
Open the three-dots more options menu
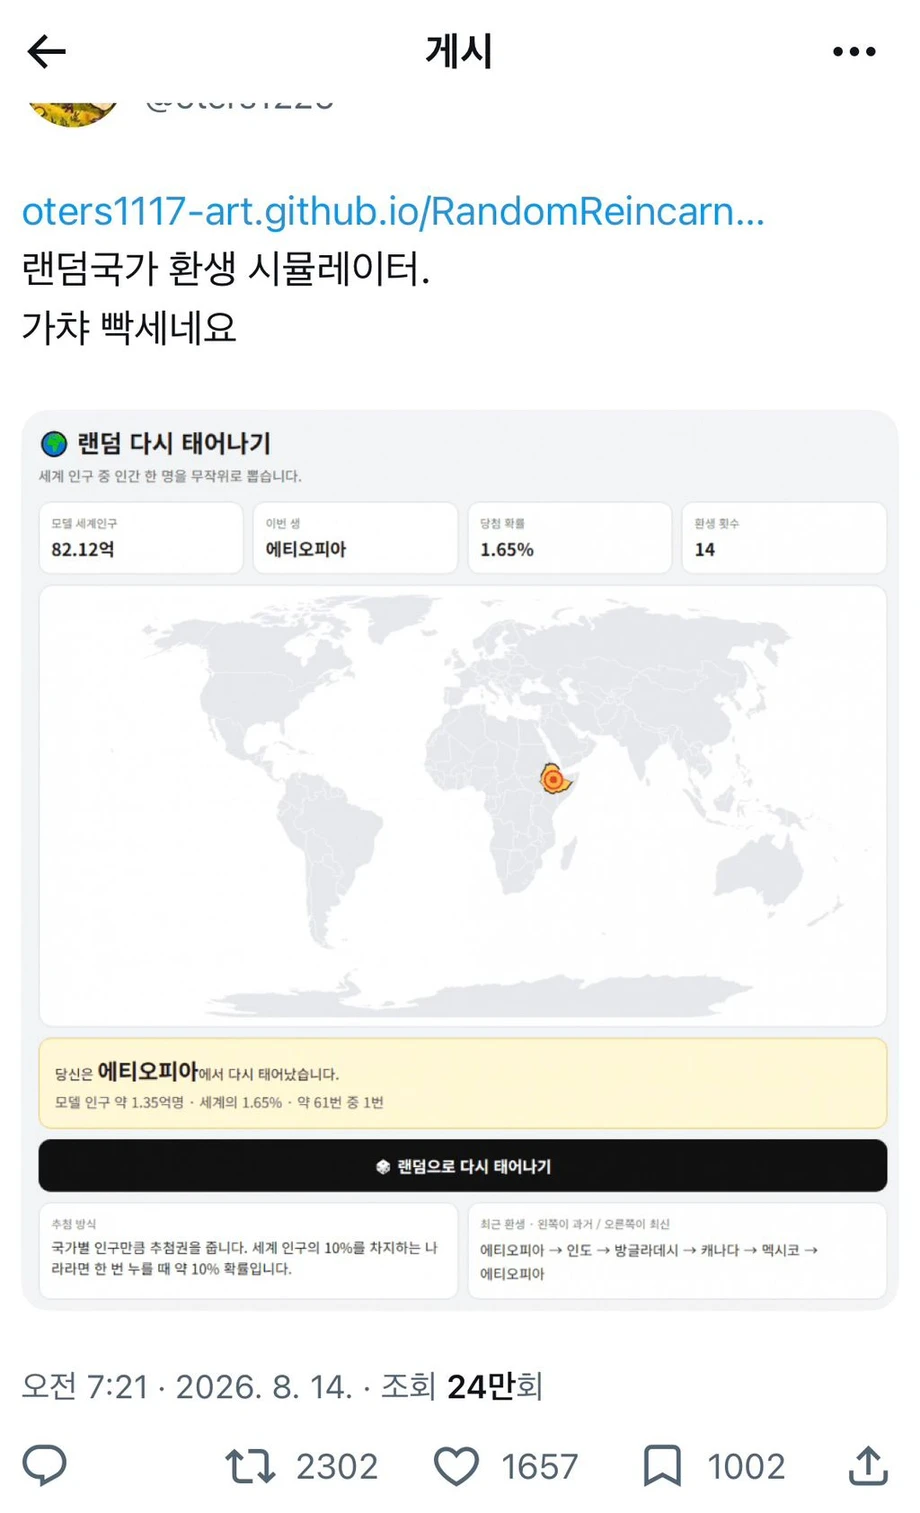pyautogui.click(x=854, y=51)
